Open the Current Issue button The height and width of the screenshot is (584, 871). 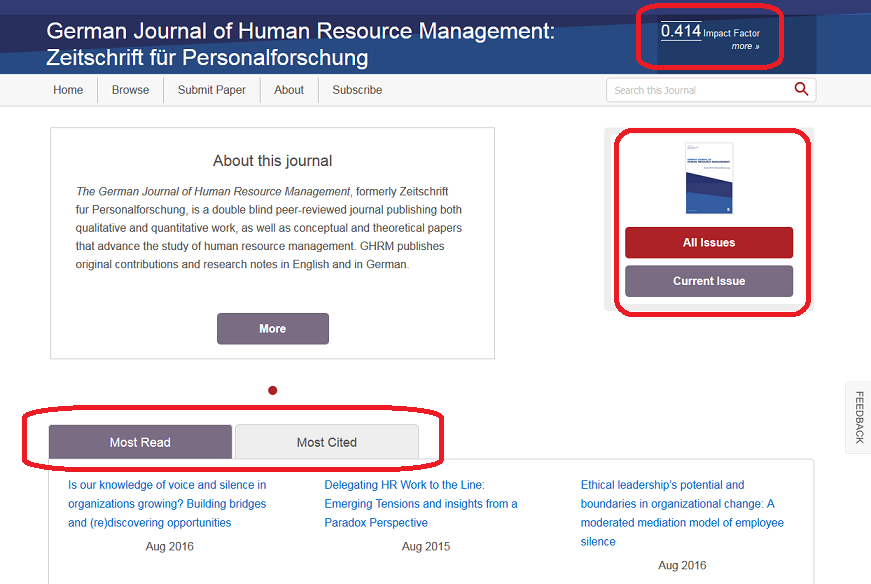708,281
